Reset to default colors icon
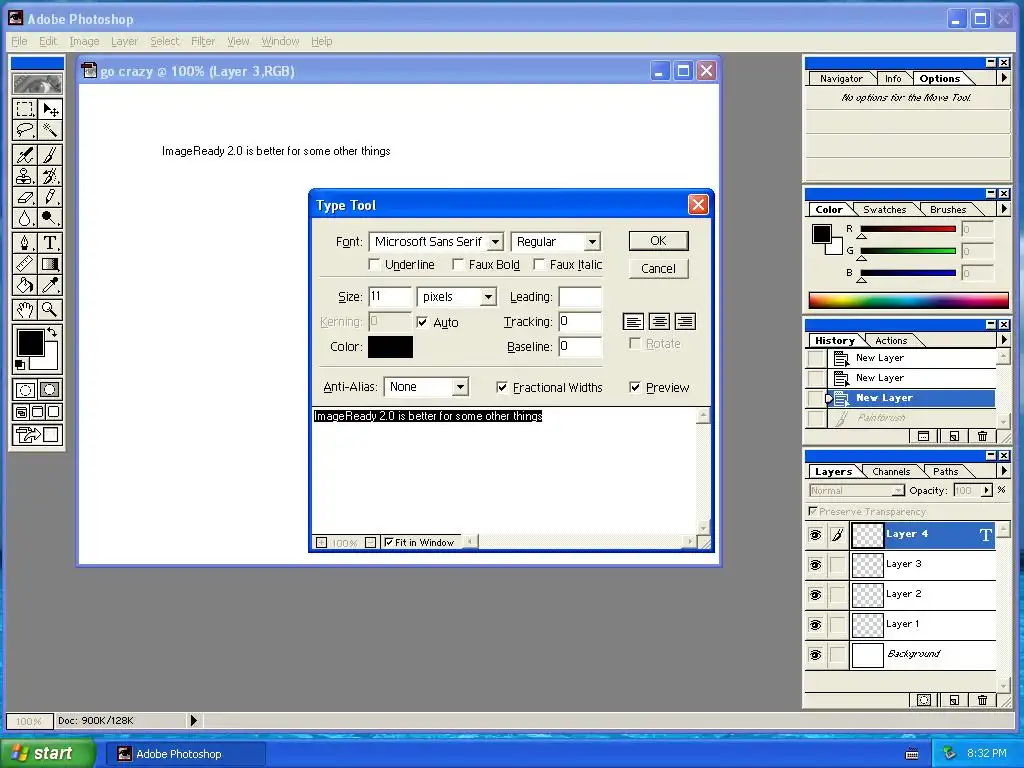 tap(20, 365)
